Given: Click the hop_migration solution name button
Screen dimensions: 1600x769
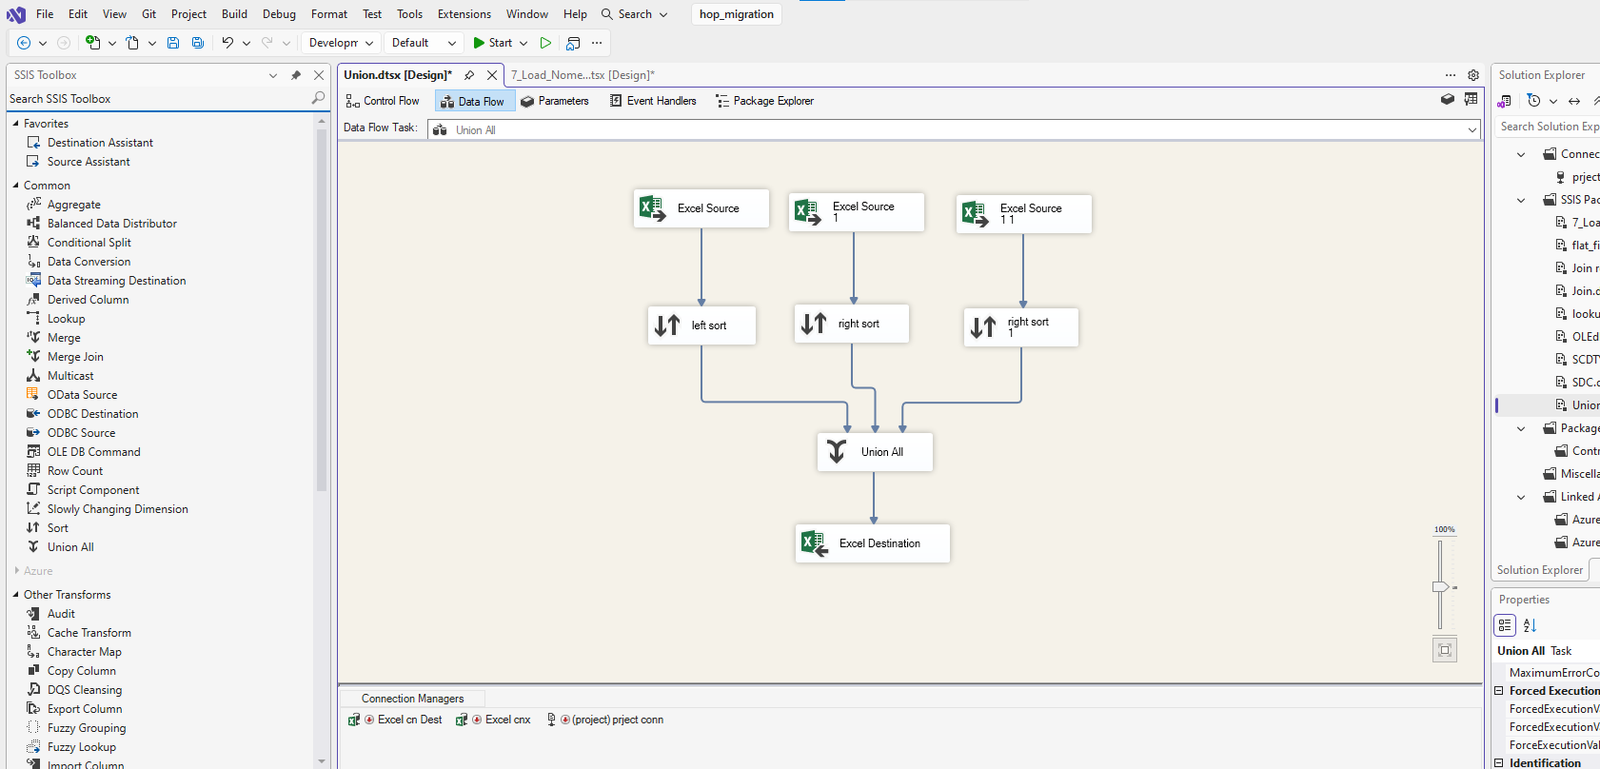Looking at the screenshot, I should click(737, 14).
